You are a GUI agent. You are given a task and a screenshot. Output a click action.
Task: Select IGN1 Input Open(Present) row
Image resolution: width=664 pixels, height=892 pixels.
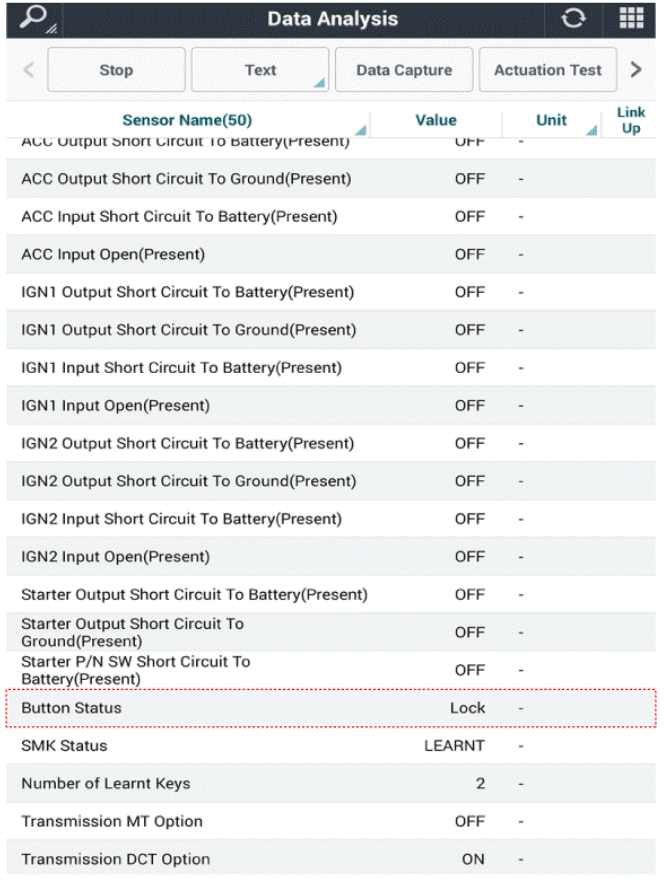pos(331,406)
